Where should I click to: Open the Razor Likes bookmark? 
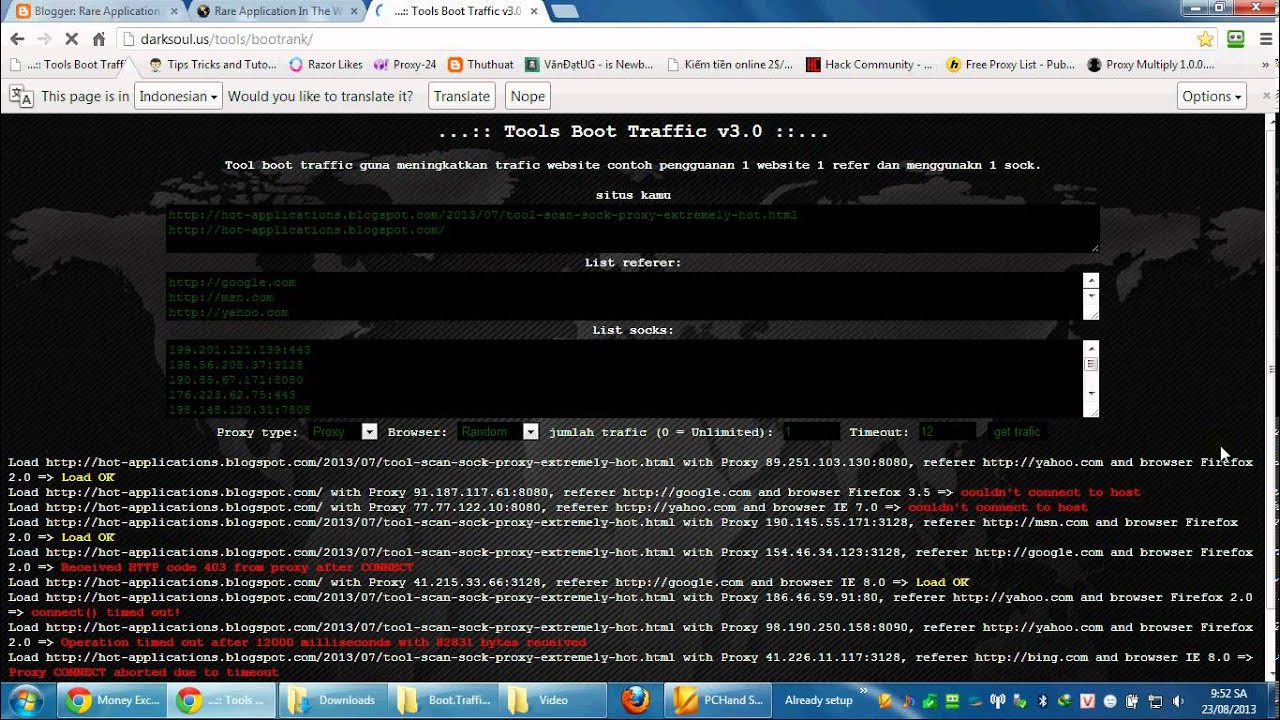click(x=326, y=64)
